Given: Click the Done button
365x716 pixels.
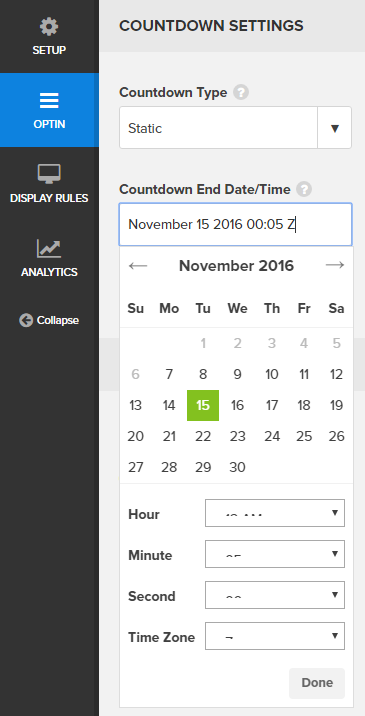Looking at the screenshot, I should coord(317,683).
